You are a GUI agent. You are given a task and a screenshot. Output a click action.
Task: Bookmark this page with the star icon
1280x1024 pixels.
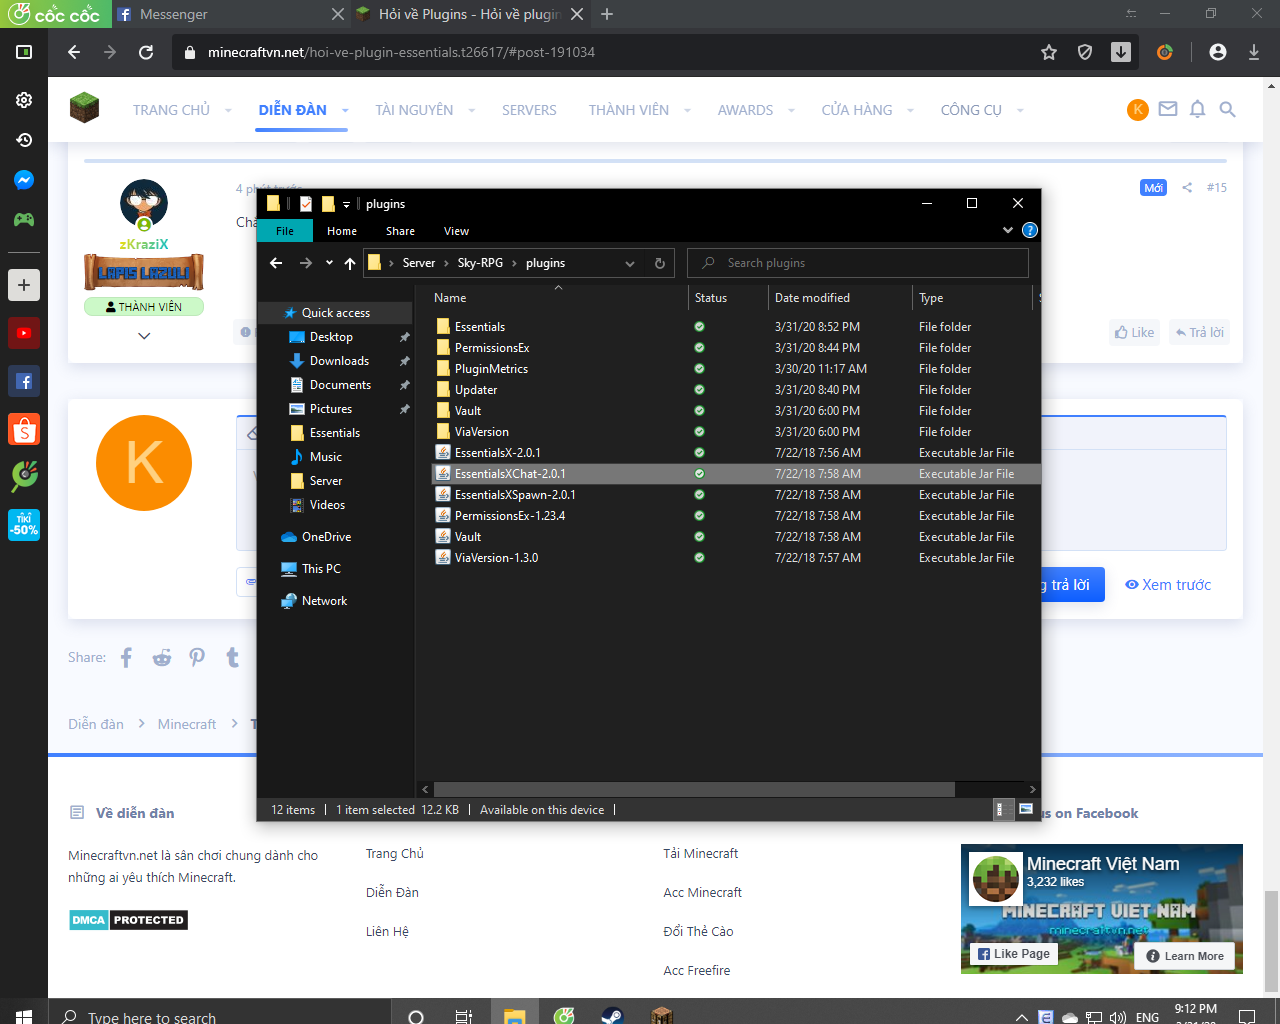point(1049,52)
